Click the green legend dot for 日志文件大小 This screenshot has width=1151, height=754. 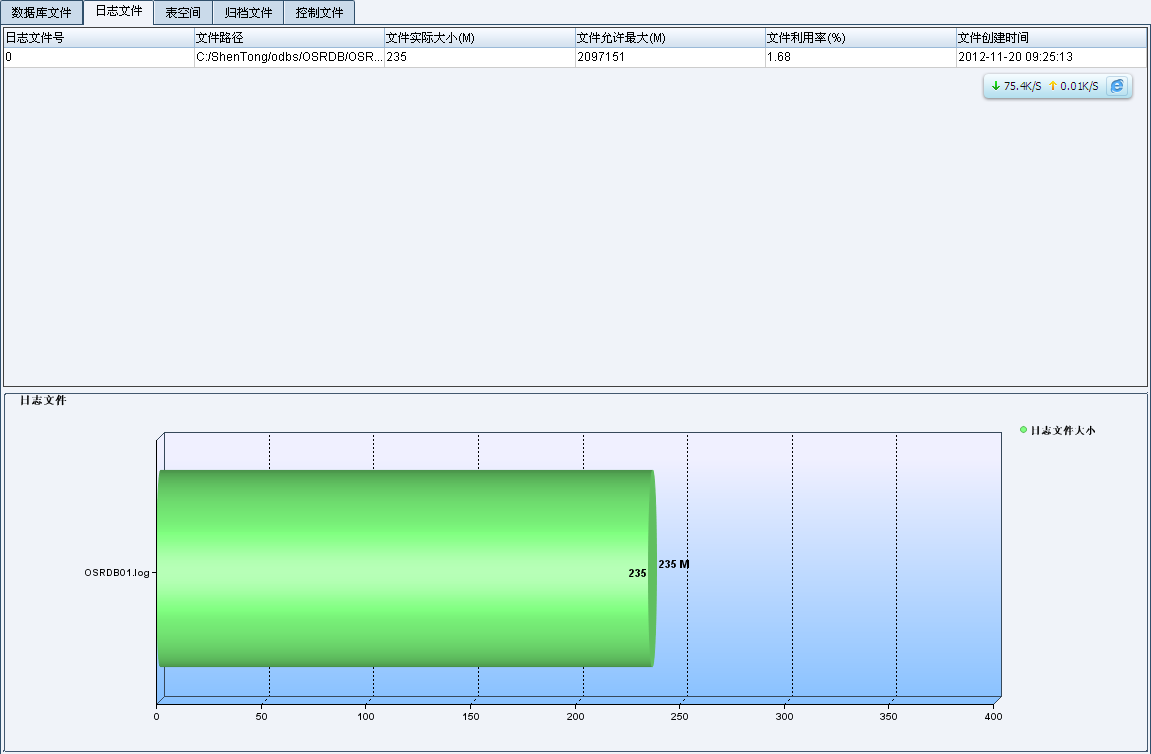1023,430
